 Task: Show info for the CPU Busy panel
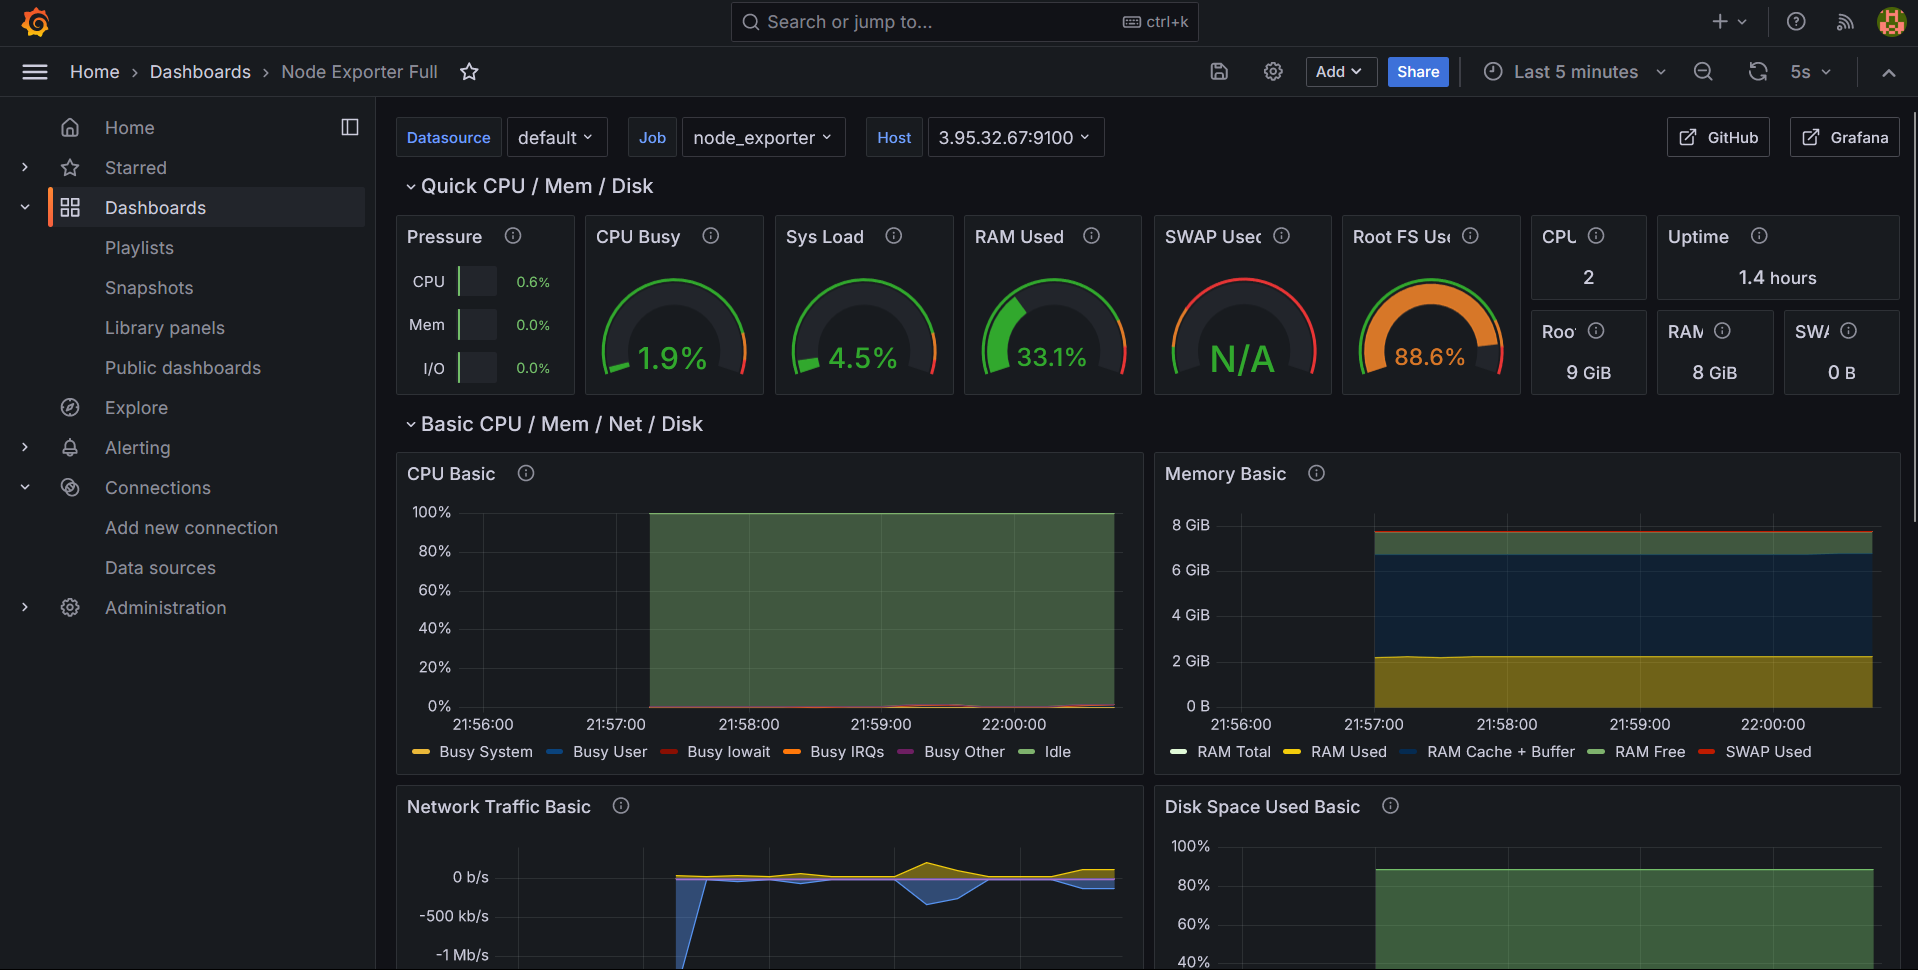point(711,236)
